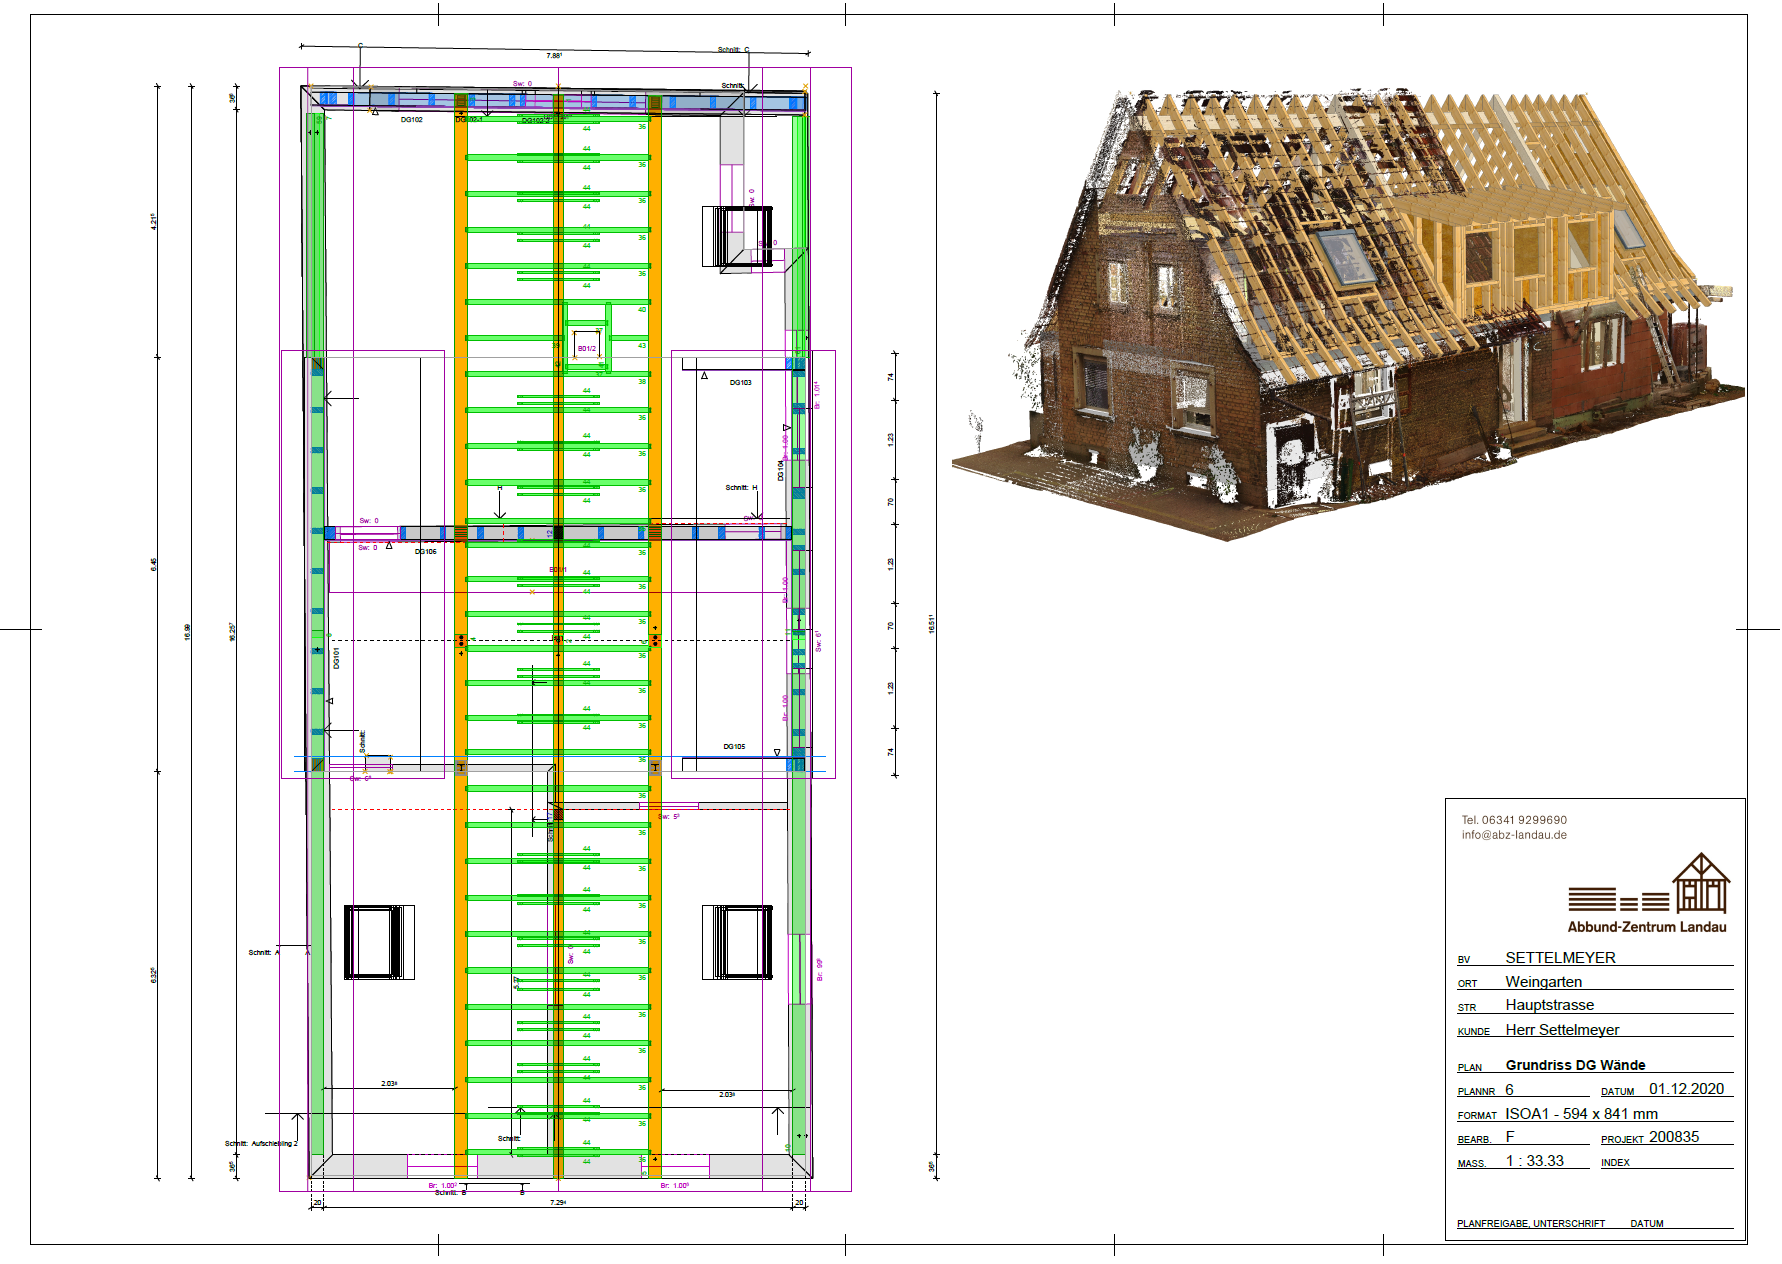Click the scale value 1 : 33.33

pos(1535,1161)
